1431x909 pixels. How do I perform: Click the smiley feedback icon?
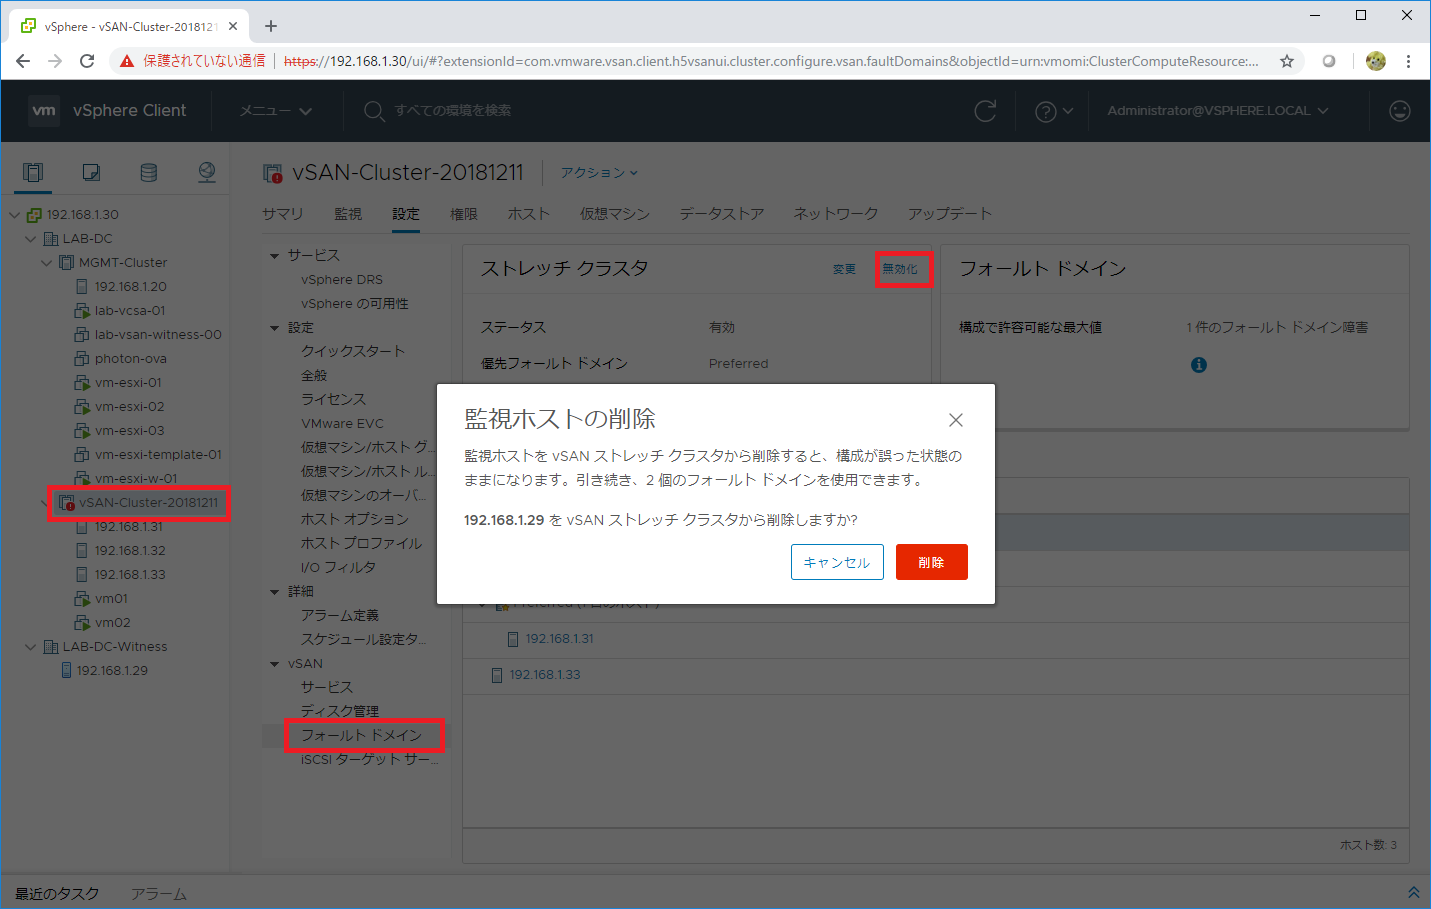click(x=1400, y=111)
